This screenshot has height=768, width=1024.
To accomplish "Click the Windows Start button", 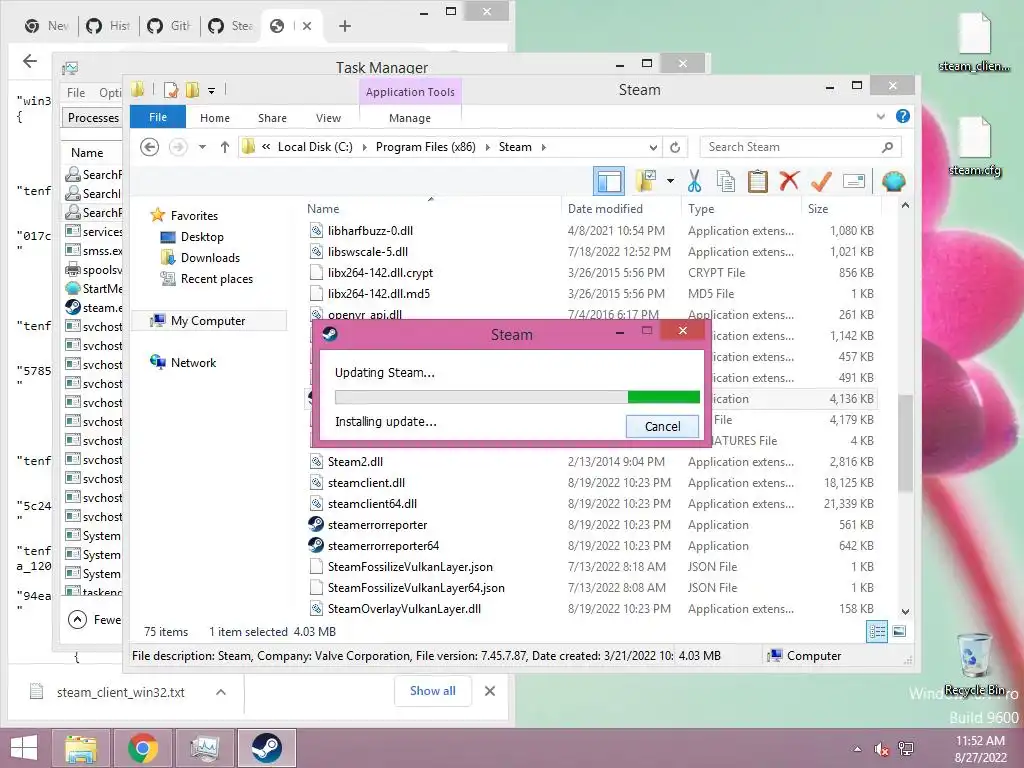I will (x=24, y=748).
